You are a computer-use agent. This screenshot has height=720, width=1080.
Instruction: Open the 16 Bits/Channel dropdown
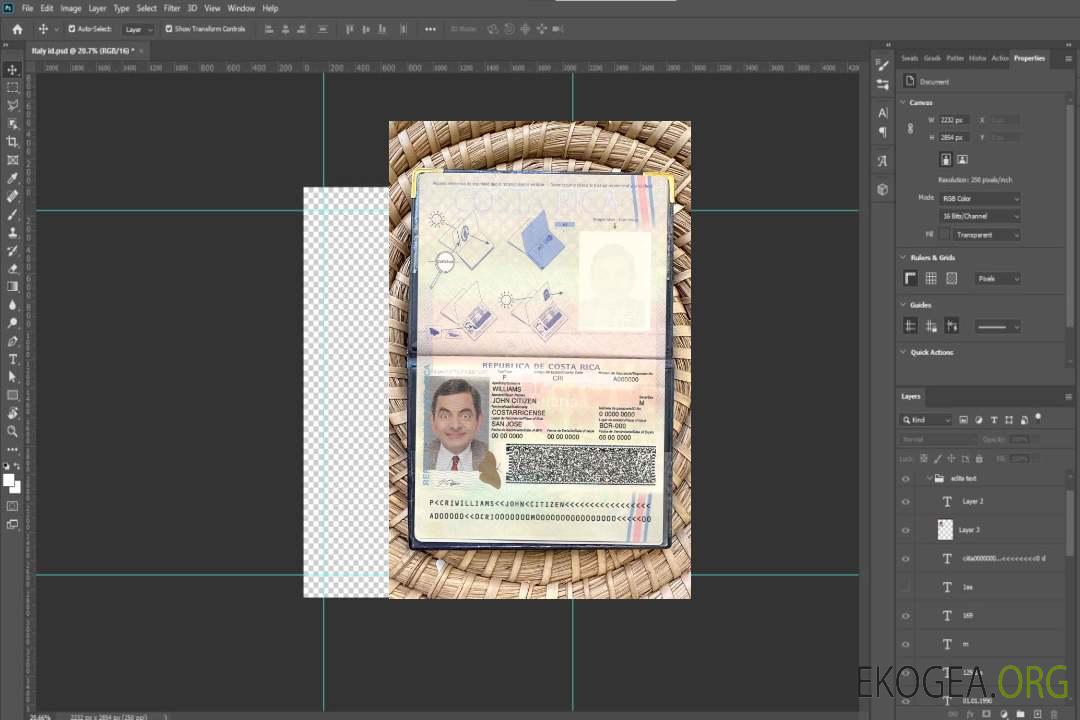[980, 216]
